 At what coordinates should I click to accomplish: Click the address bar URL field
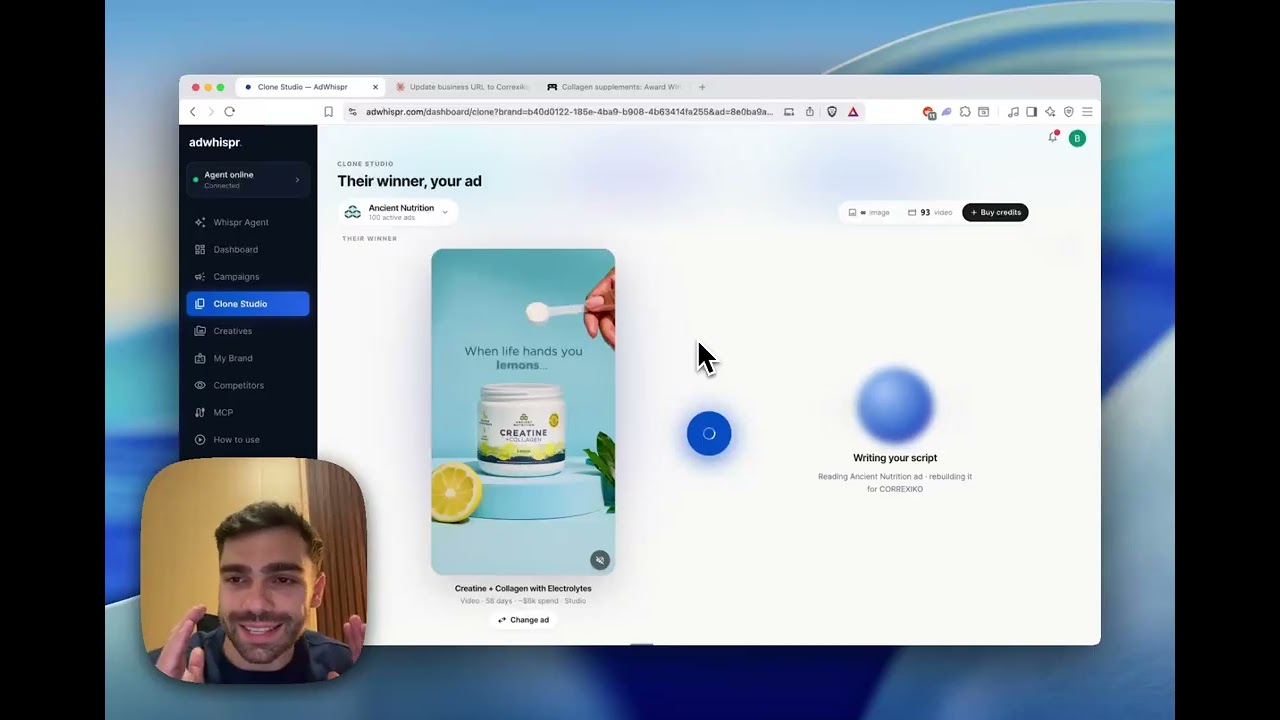[570, 112]
